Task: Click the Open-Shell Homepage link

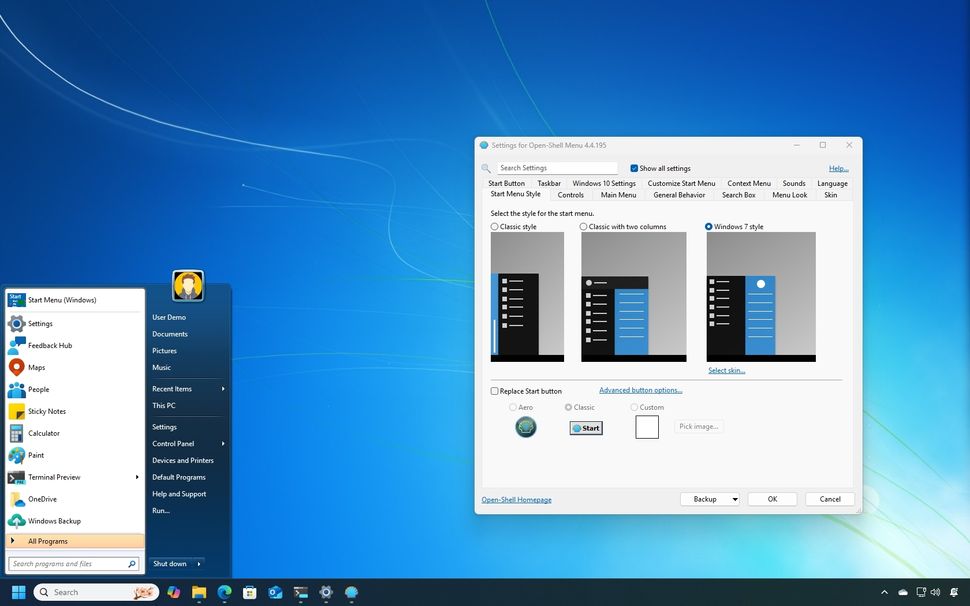Action: (517, 499)
